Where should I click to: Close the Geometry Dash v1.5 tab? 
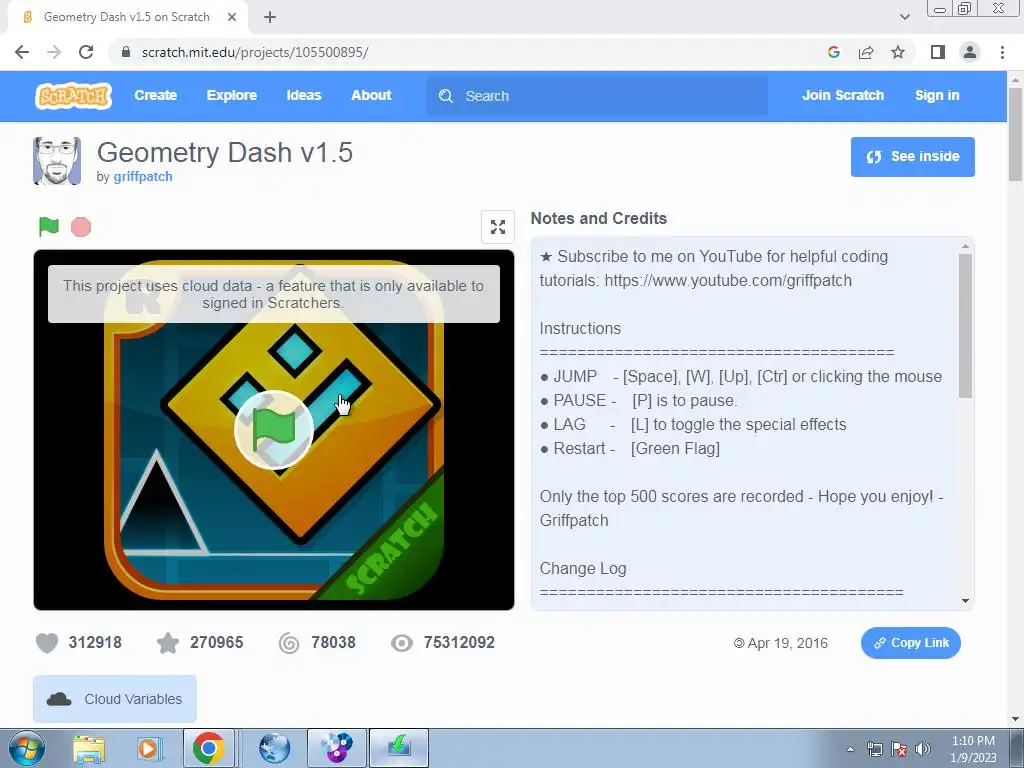click(x=232, y=18)
